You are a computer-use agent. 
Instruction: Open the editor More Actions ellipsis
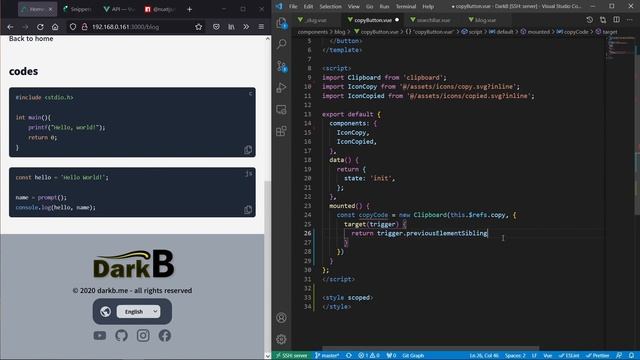[x=630, y=20]
